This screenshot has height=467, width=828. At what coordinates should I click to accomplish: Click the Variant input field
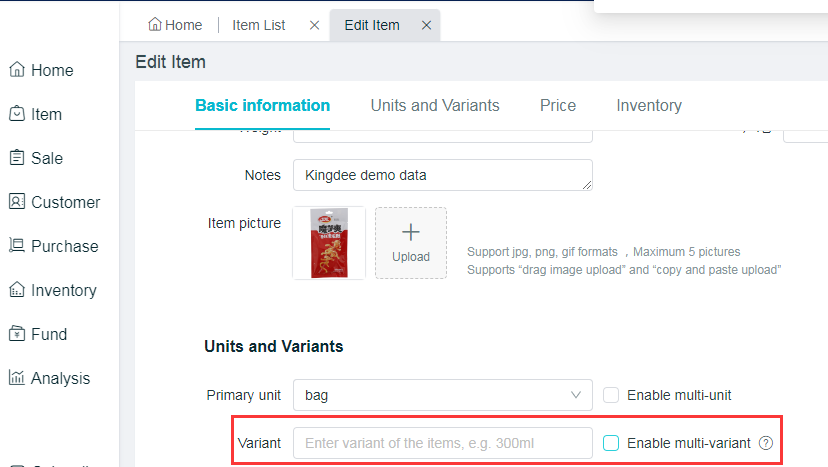tap(442, 443)
